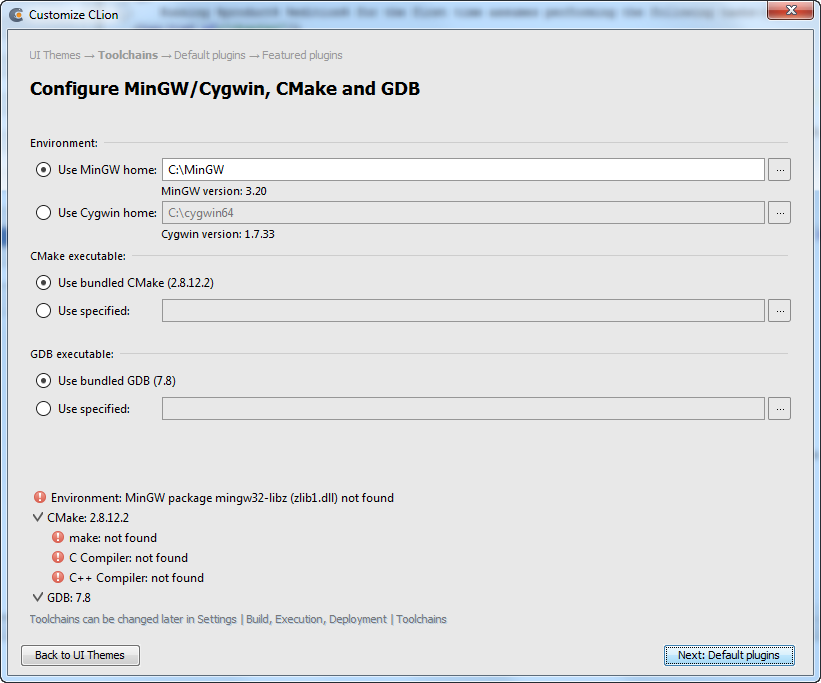Click the error icon beside make: not found
821x683 pixels.
tap(58, 537)
